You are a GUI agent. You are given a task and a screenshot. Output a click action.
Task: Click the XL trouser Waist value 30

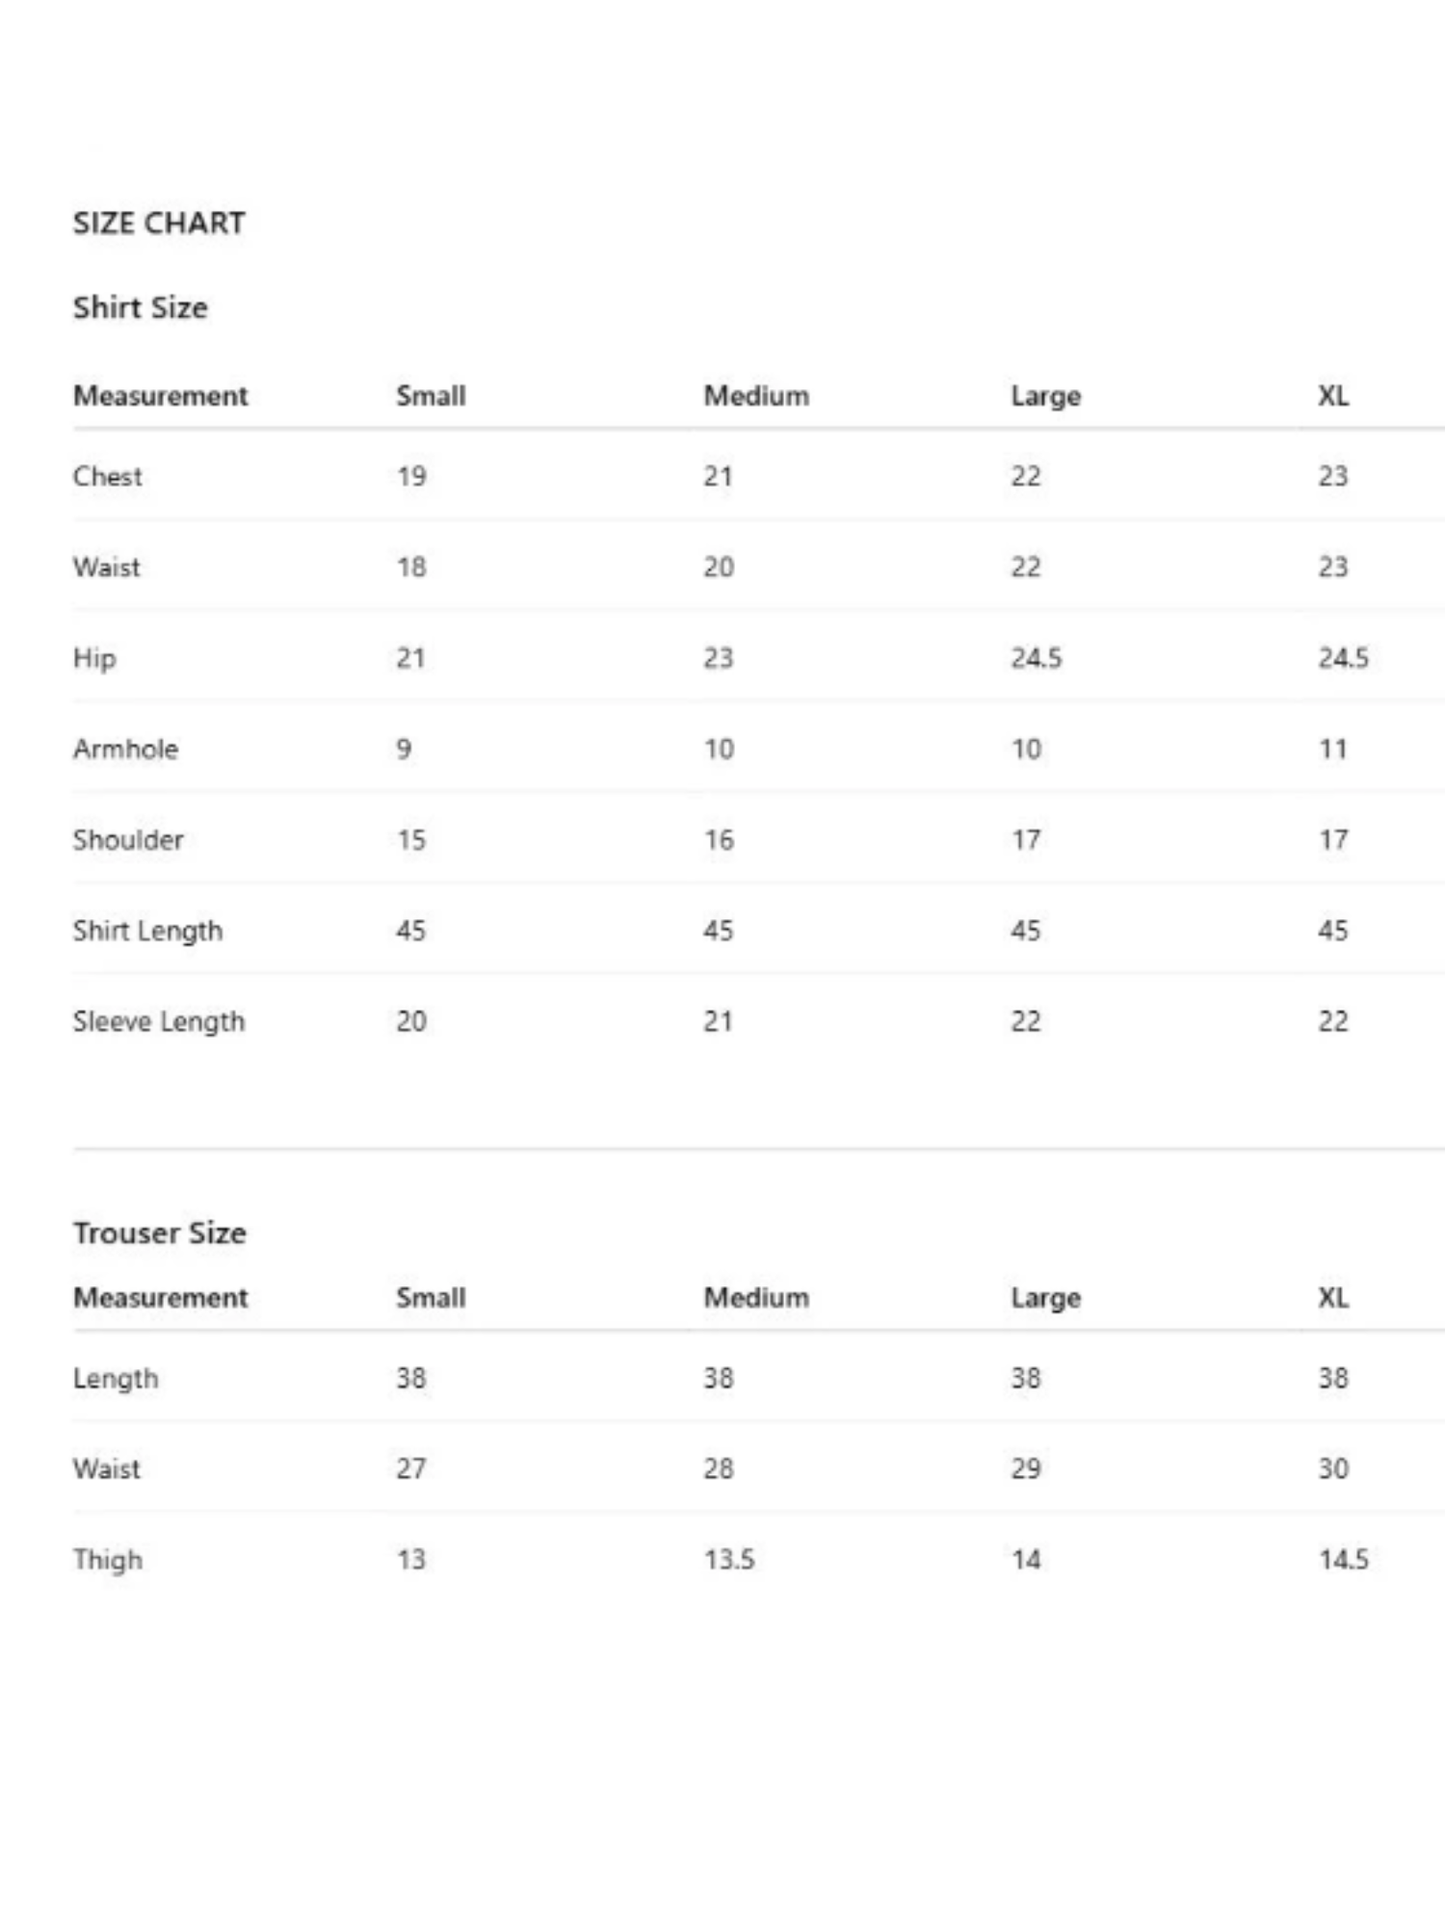[x=1333, y=1469]
